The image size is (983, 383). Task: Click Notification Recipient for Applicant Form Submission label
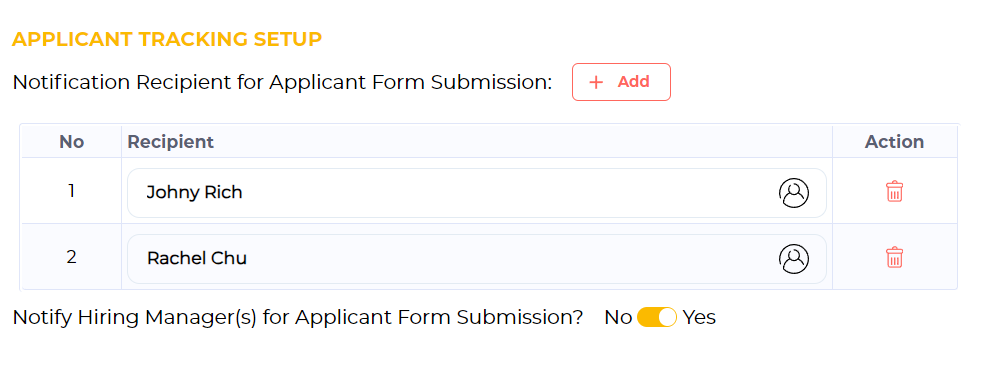[x=282, y=83]
